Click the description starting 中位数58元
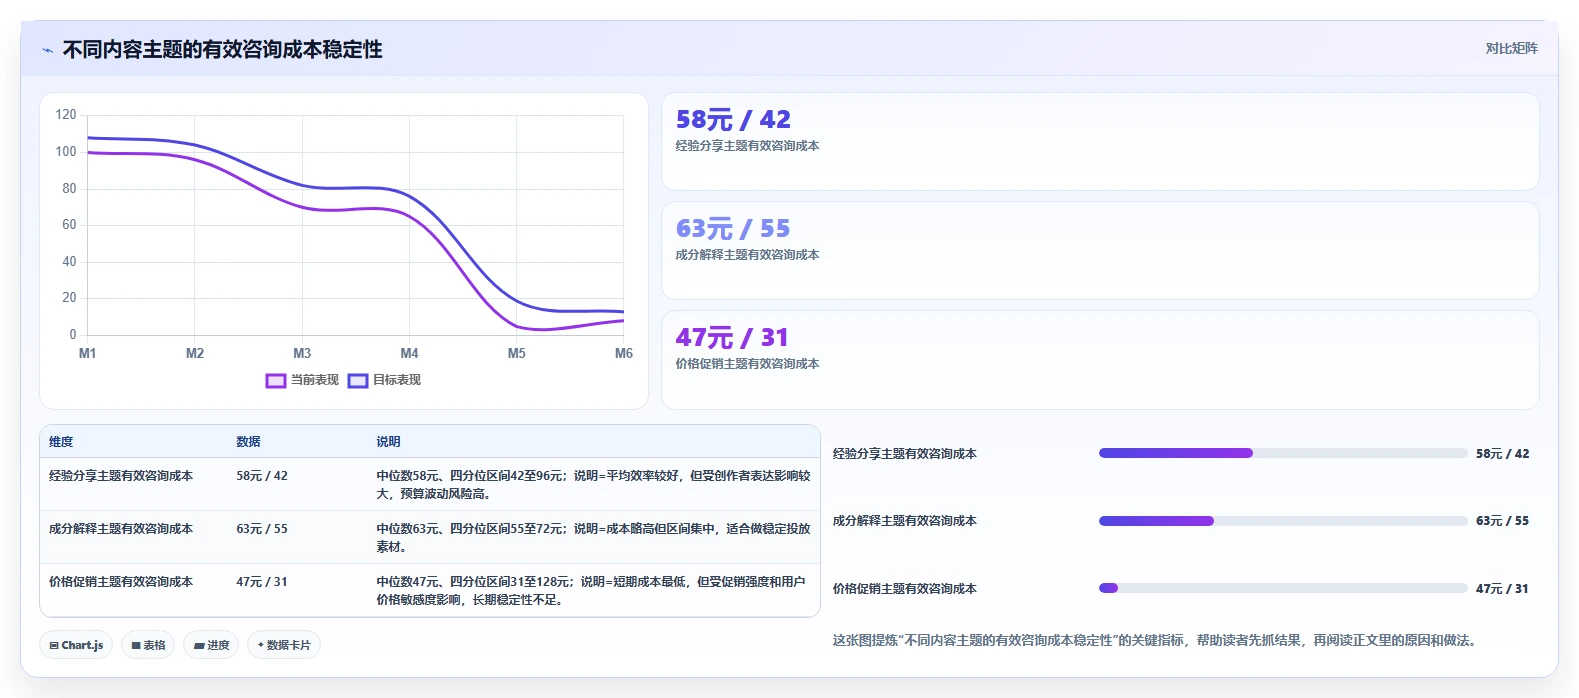This screenshot has width=1579, height=698. click(593, 485)
